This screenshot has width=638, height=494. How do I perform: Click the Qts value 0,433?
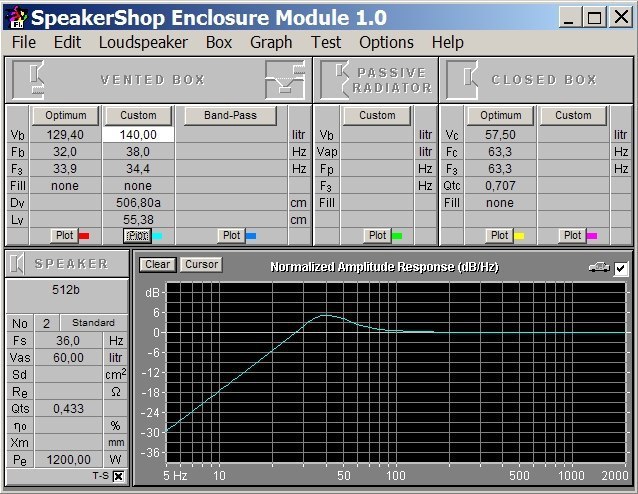click(68, 409)
